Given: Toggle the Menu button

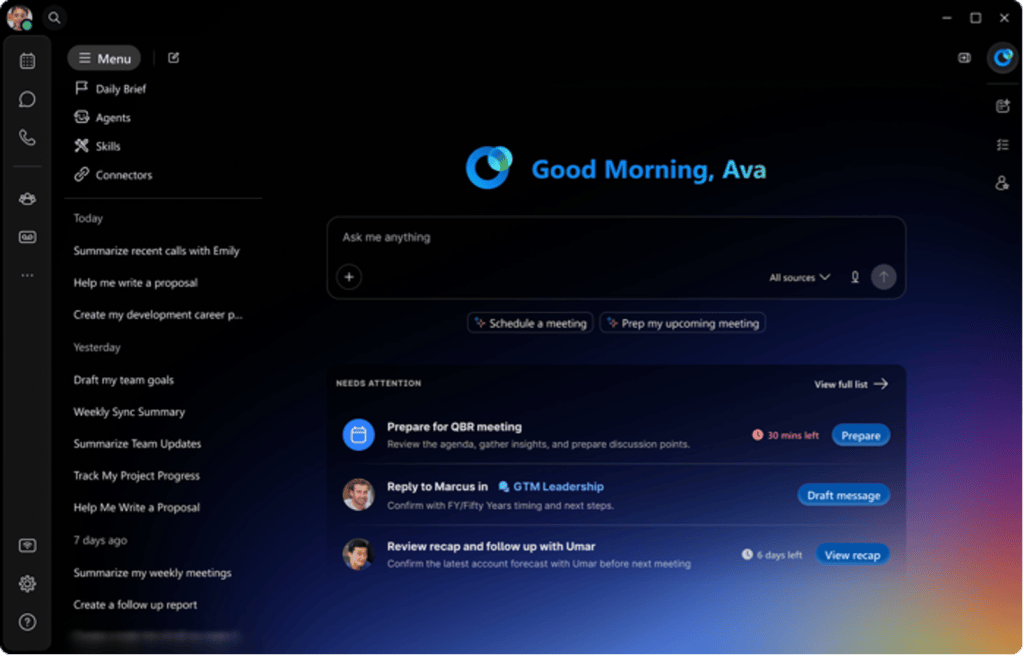Looking at the screenshot, I should pos(104,58).
